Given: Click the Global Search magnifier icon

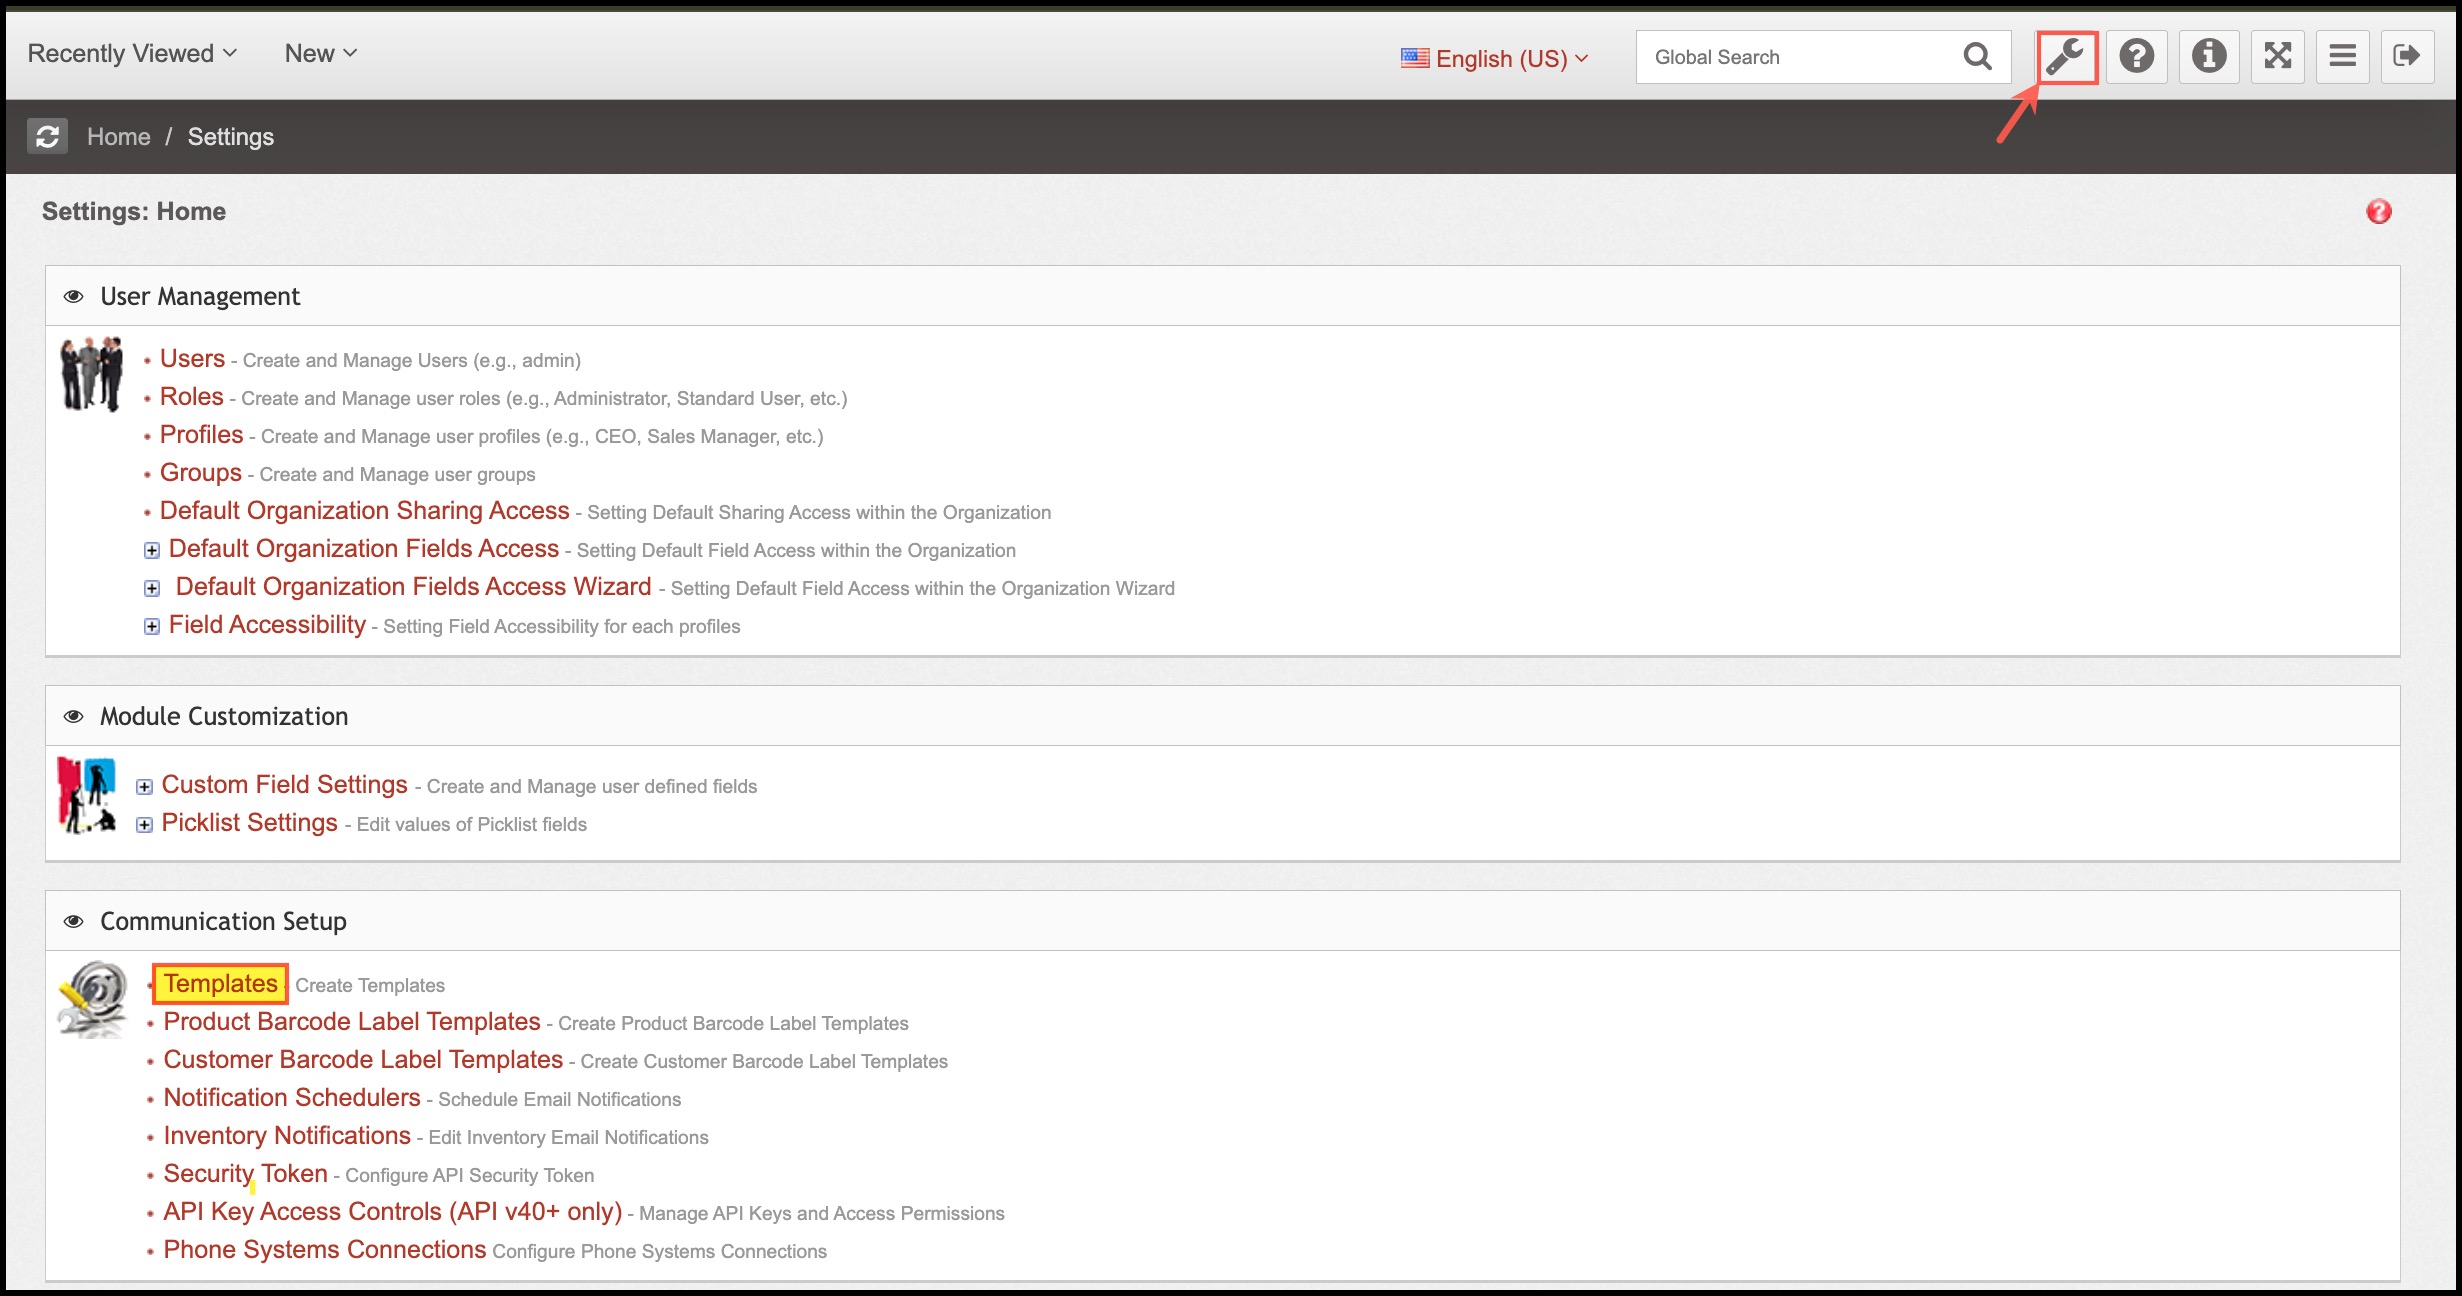Looking at the screenshot, I should (x=1977, y=57).
